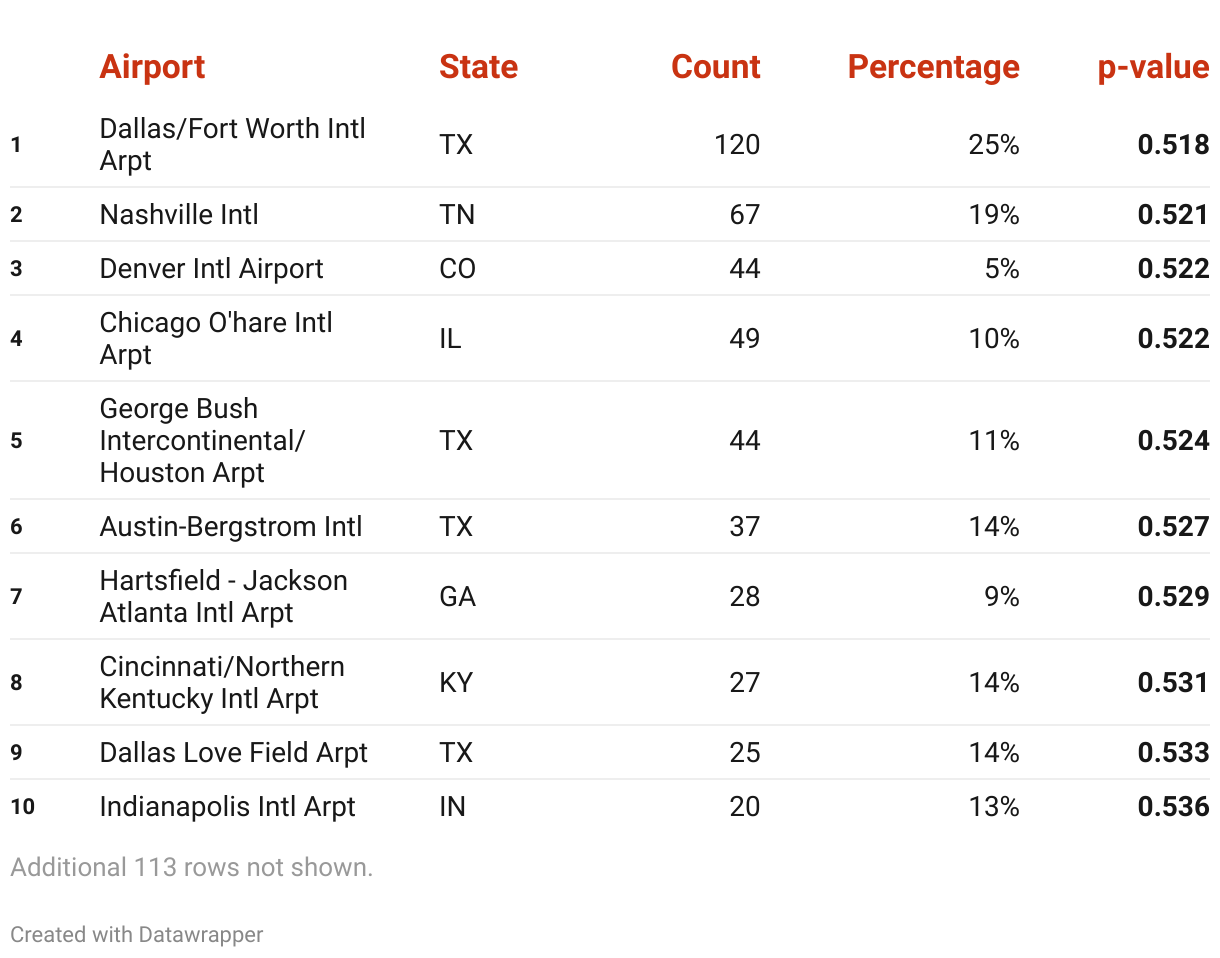This screenshot has width=1220, height=958.
Task: Select Denver Intl Airport row name
Action: point(211,269)
